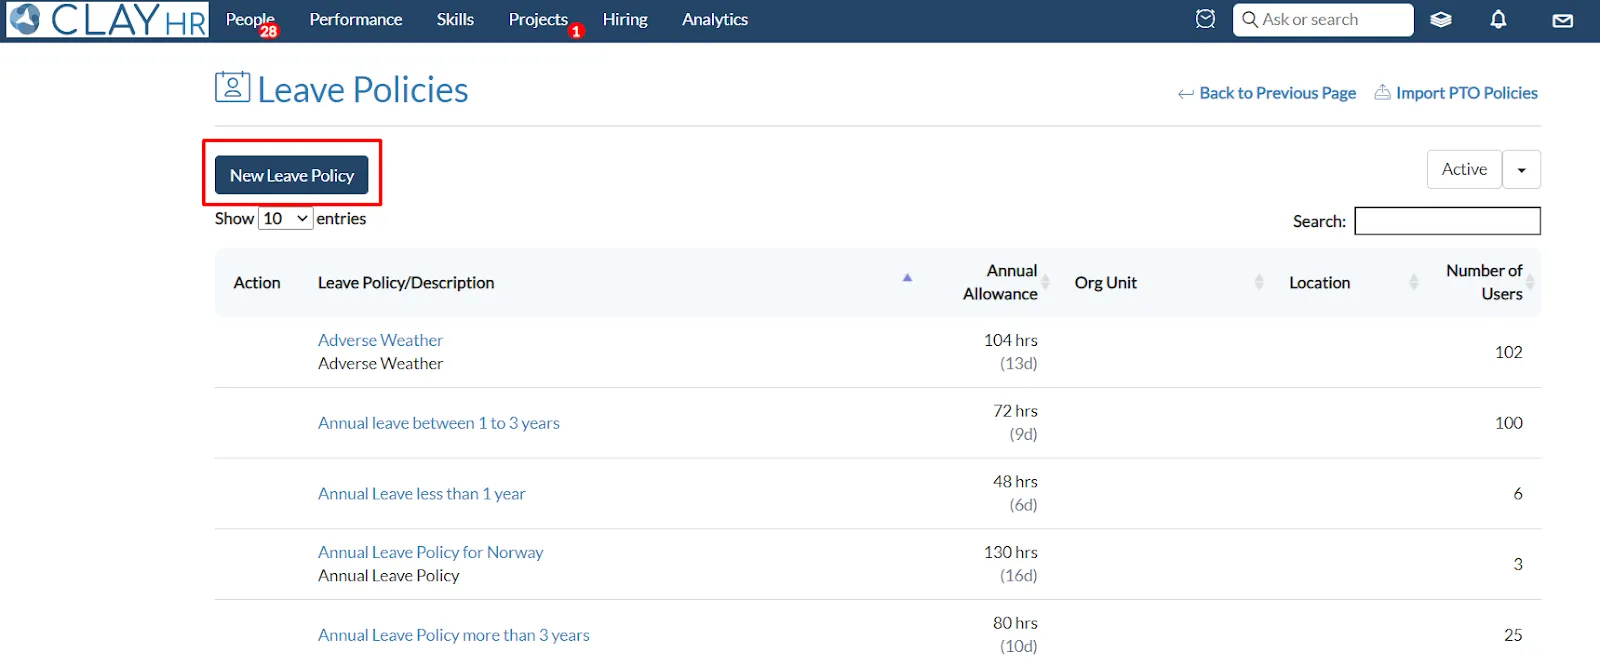The height and width of the screenshot is (666, 1600).
Task: Open Annual Leave less than 1 year
Action: point(421,494)
